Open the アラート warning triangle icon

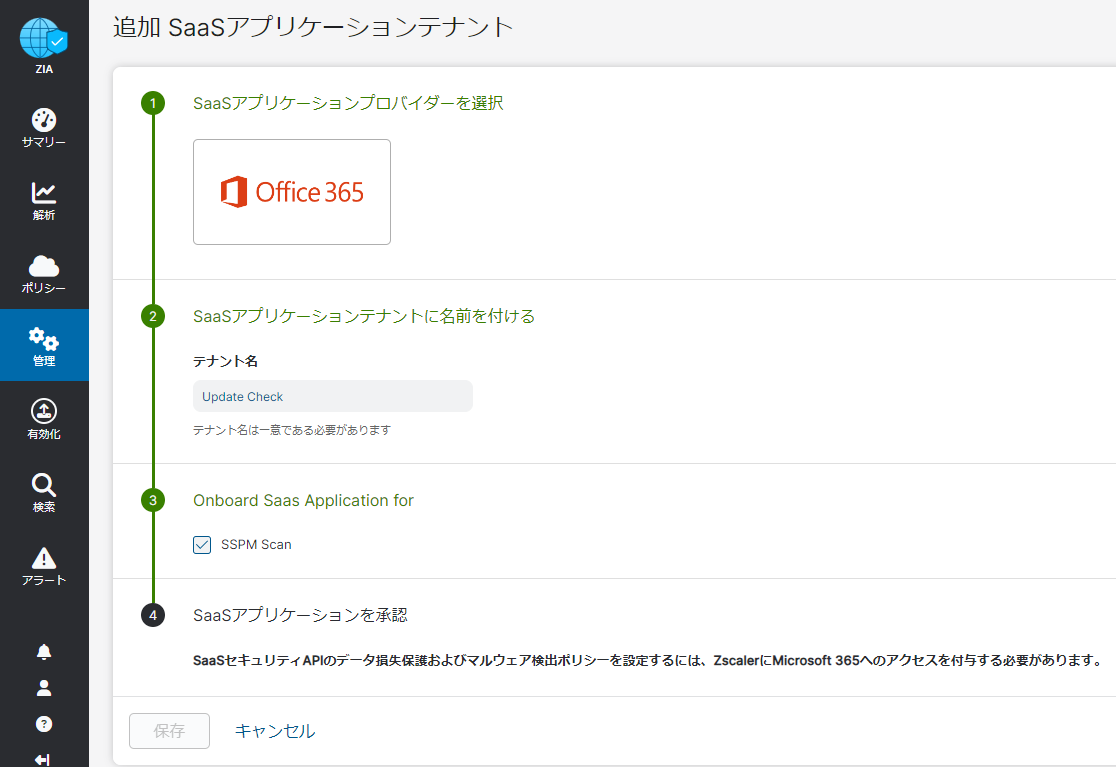(43, 558)
